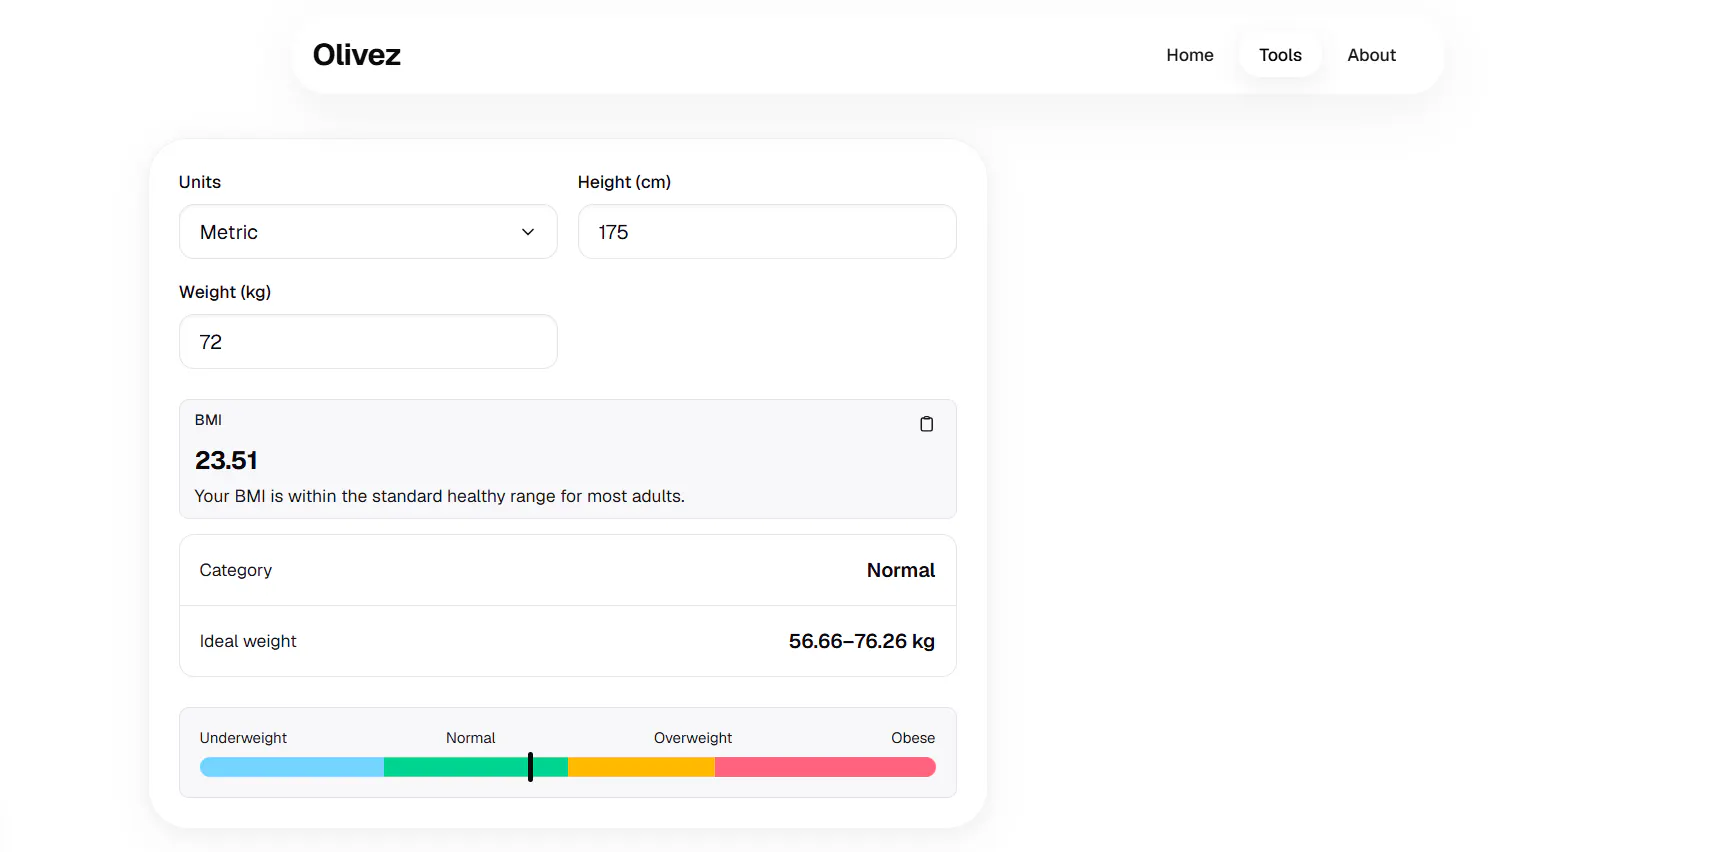Click the green Normal bar segment
The height and width of the screenshot is (852, 1727).
476,767
